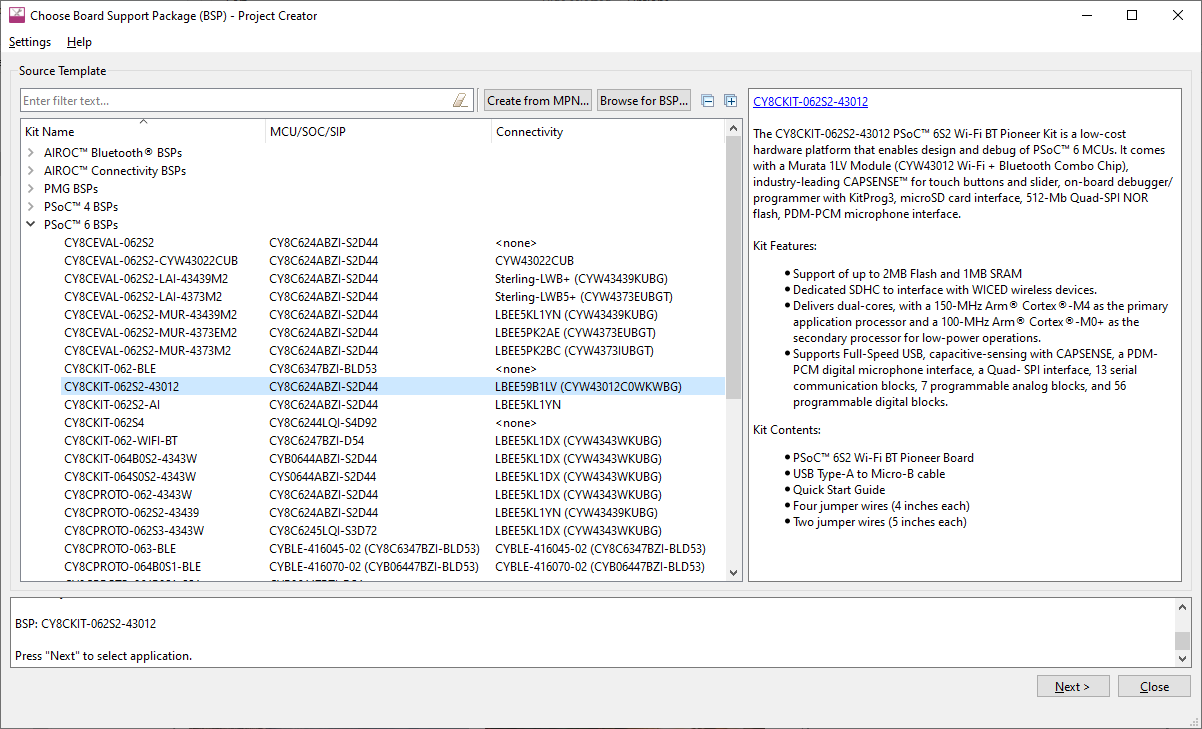Expand the PSoC™ 4 BSPs group
The width and height of the screenshot is (1202, 729).
click(30, 207)
